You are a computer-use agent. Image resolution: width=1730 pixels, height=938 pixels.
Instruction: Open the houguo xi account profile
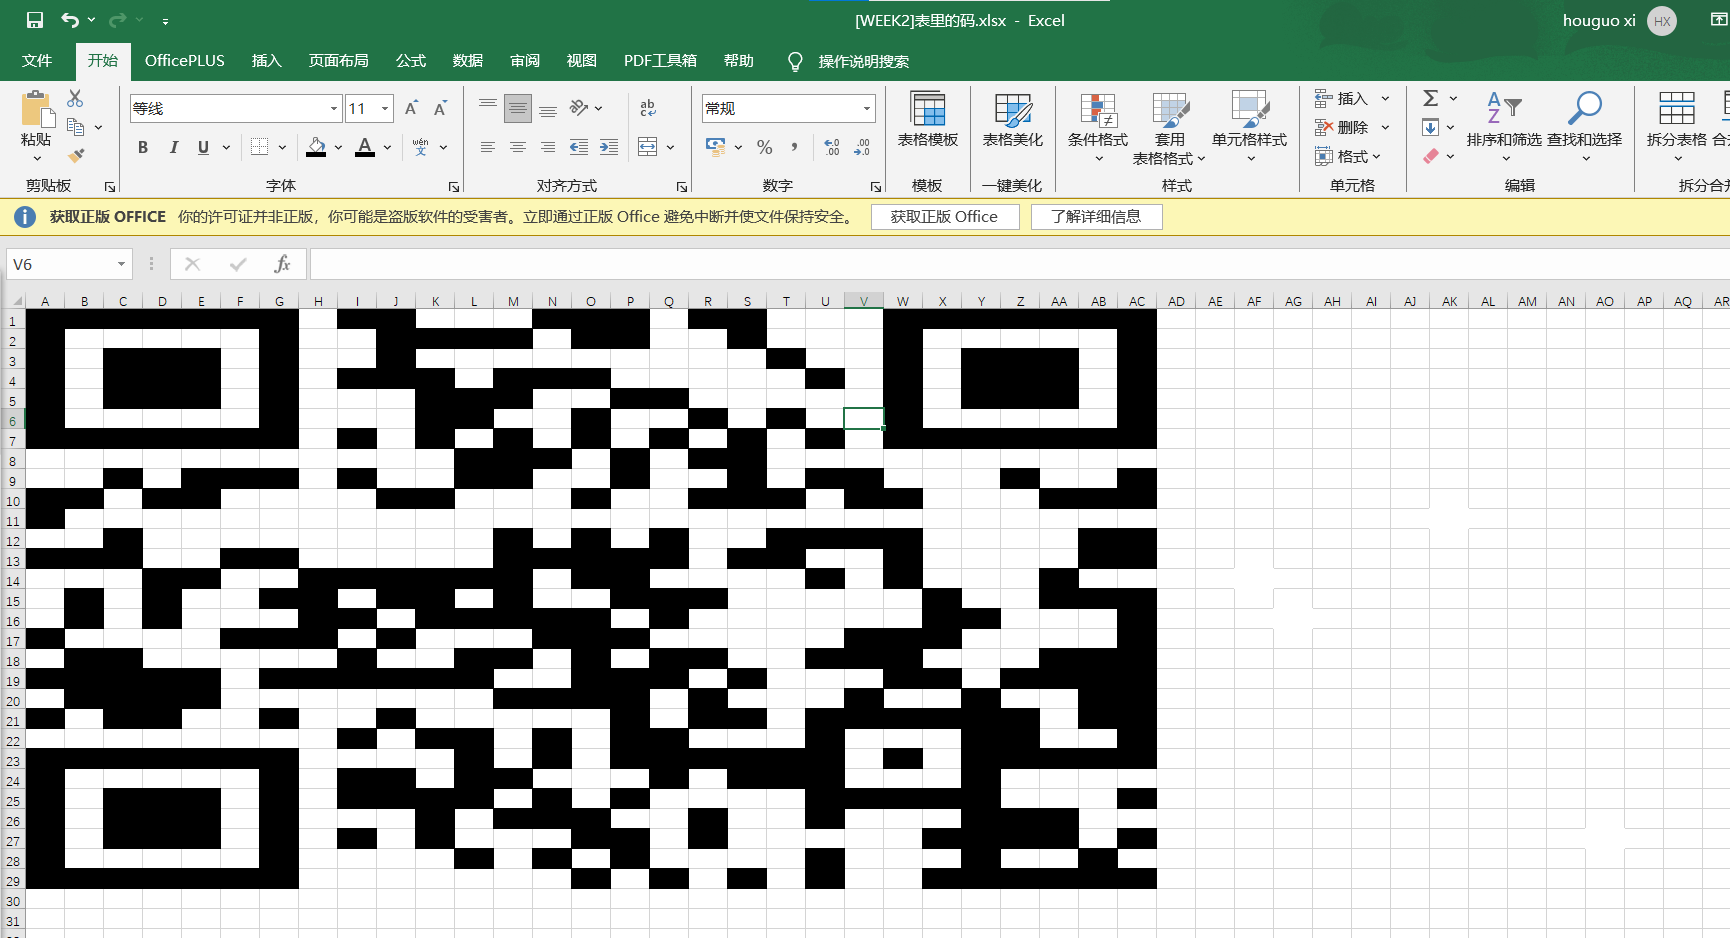coord(1618,20)
